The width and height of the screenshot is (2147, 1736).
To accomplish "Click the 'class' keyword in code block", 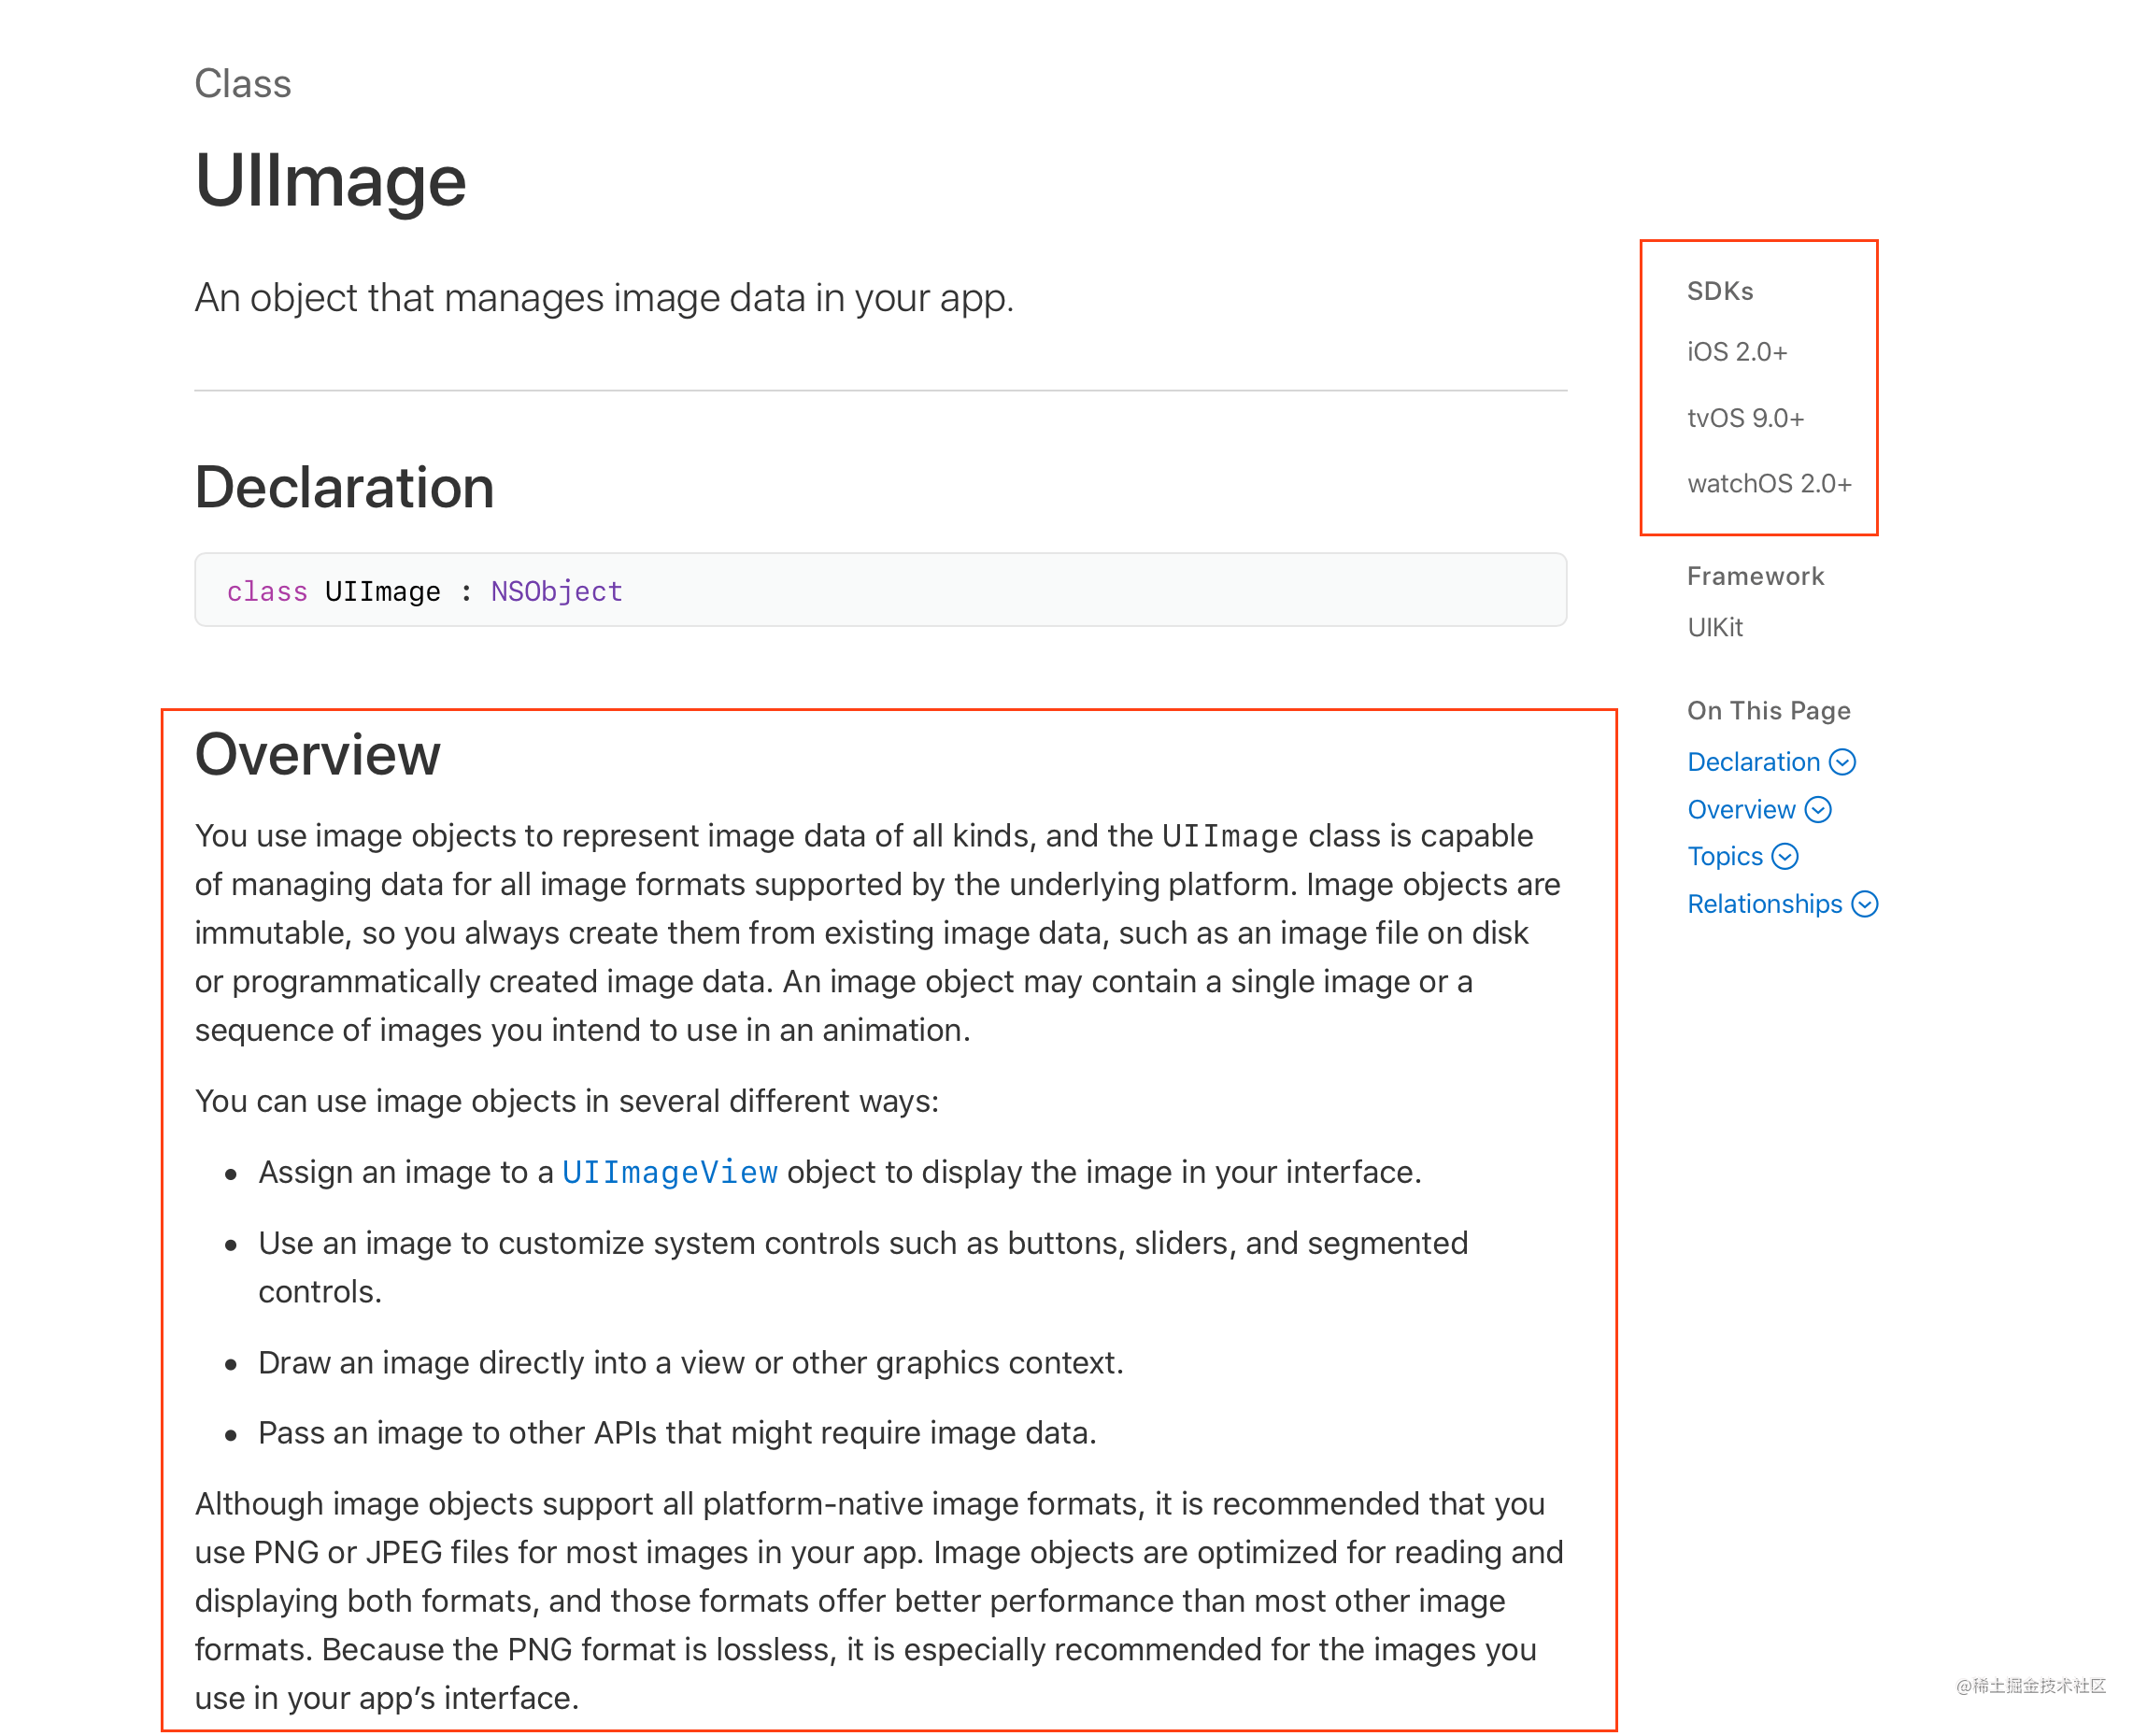I will (x=266, y=591).
